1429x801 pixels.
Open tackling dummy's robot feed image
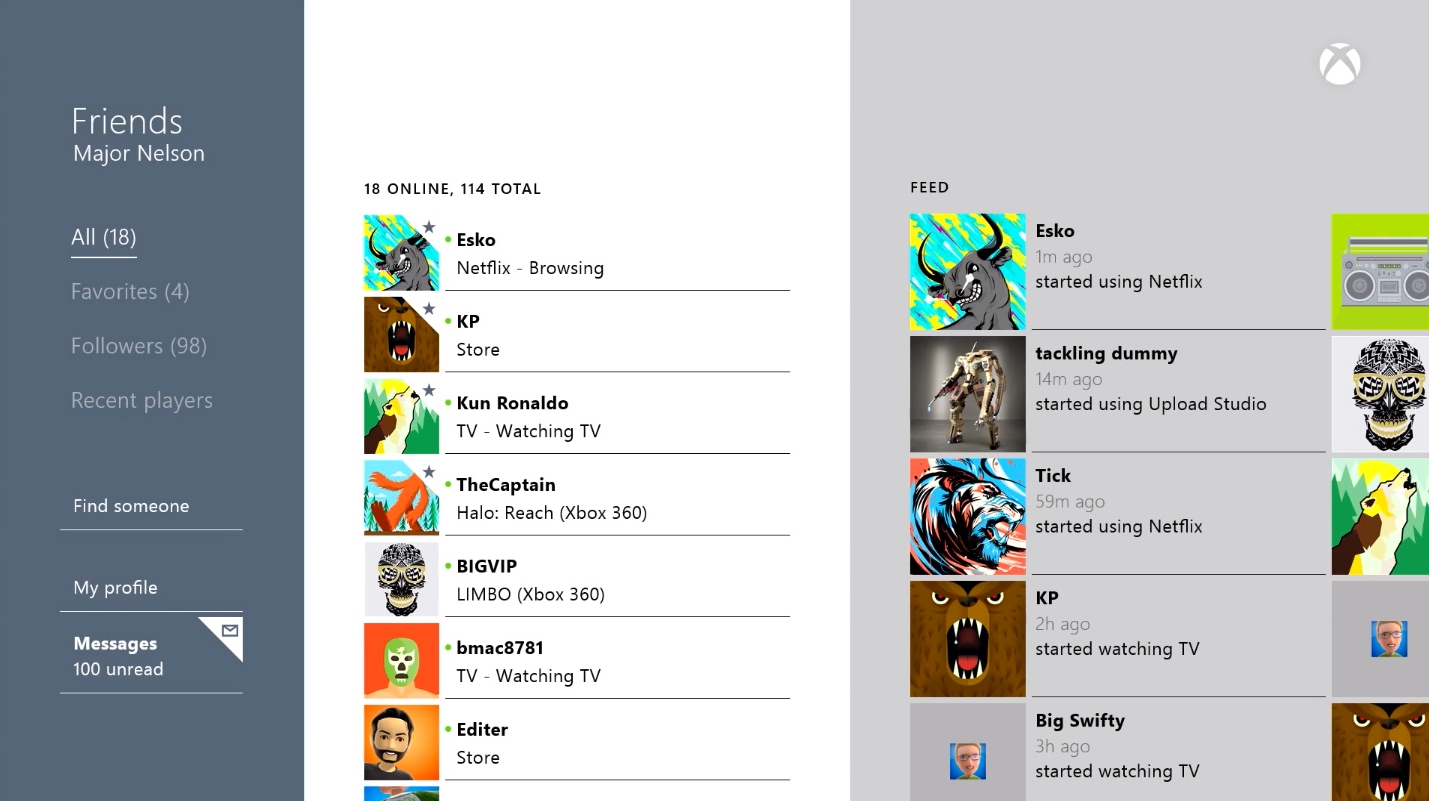pos(968,394)
